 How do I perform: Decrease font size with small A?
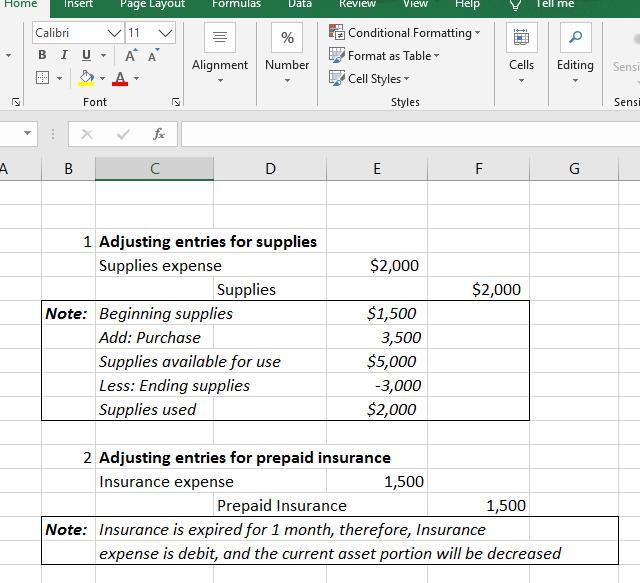click(153, 55)
